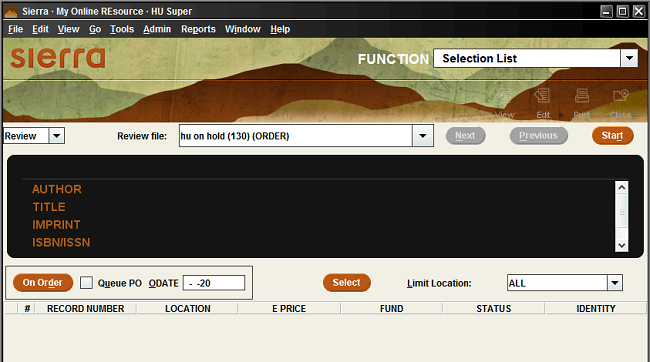Screen dimensions: 650x362
Task: Click the Sierra app icon in title bar
Action: 10,12
